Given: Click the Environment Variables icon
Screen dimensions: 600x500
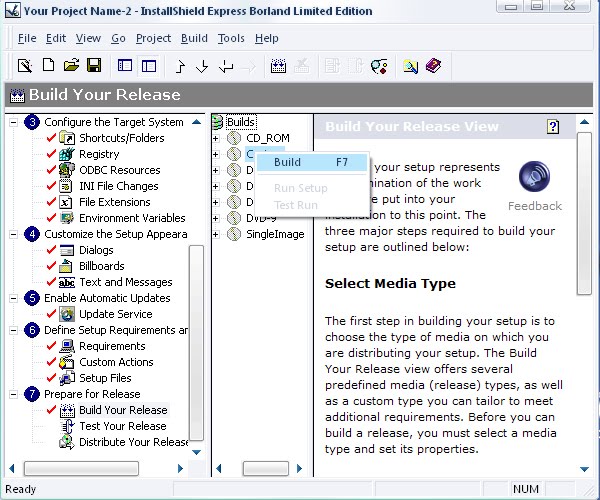Looking at the screenshot, I should pos(67,218).
